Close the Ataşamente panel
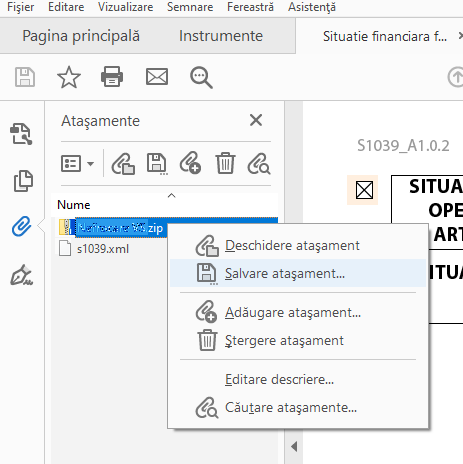Screen dimensions: 463x464 point(256,120)
